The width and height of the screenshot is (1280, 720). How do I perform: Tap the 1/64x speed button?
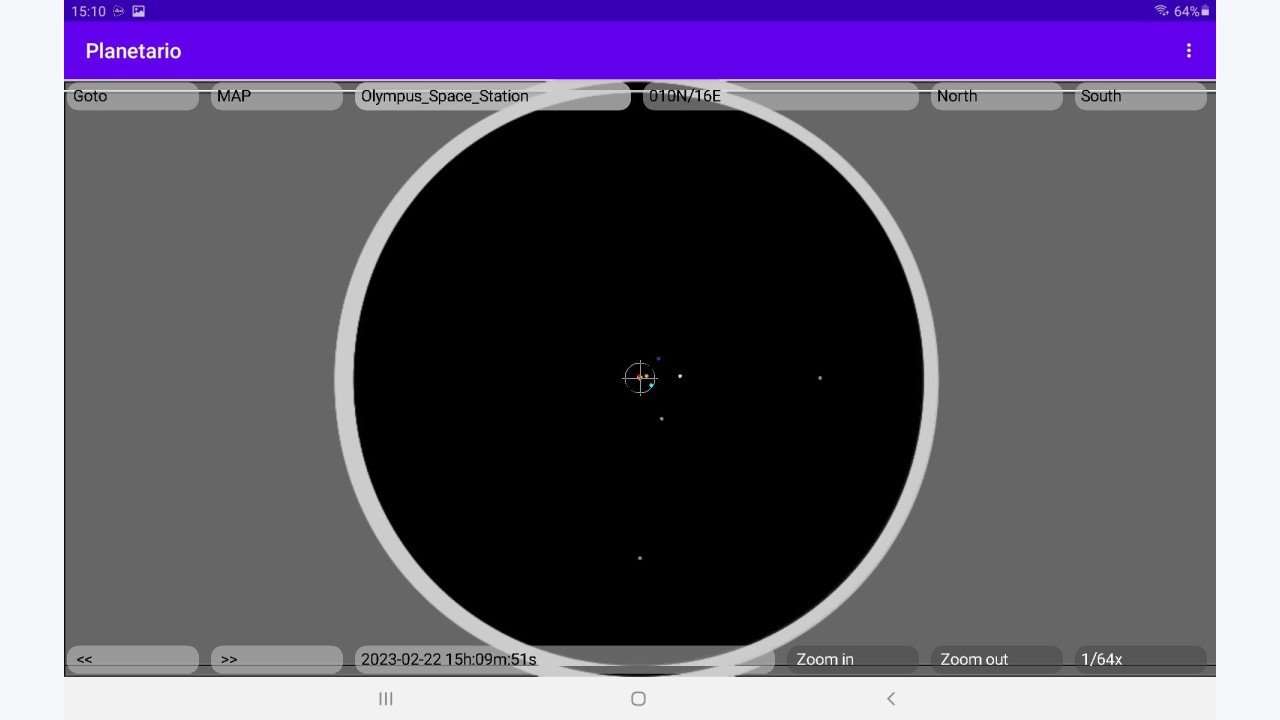[1141, 659]
